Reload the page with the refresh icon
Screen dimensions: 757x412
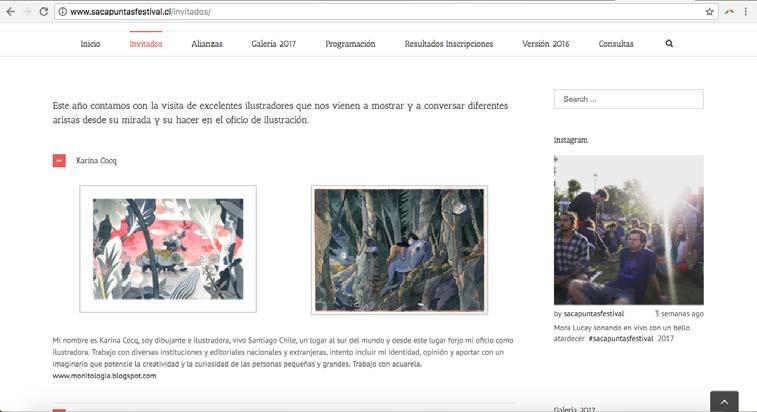pyautogui.click(x=43, y=12)
